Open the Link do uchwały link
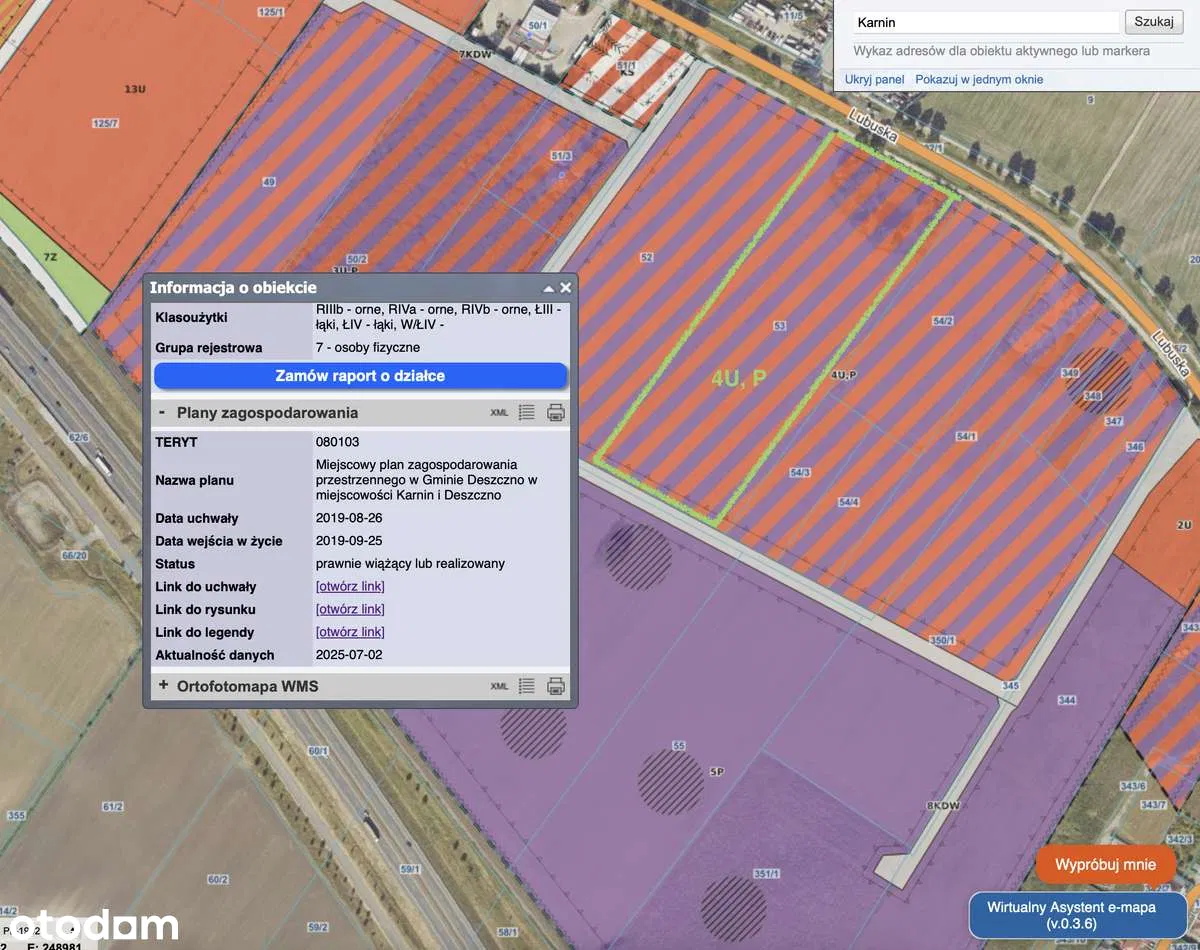1200x950 pixels. tap(350, 587)
